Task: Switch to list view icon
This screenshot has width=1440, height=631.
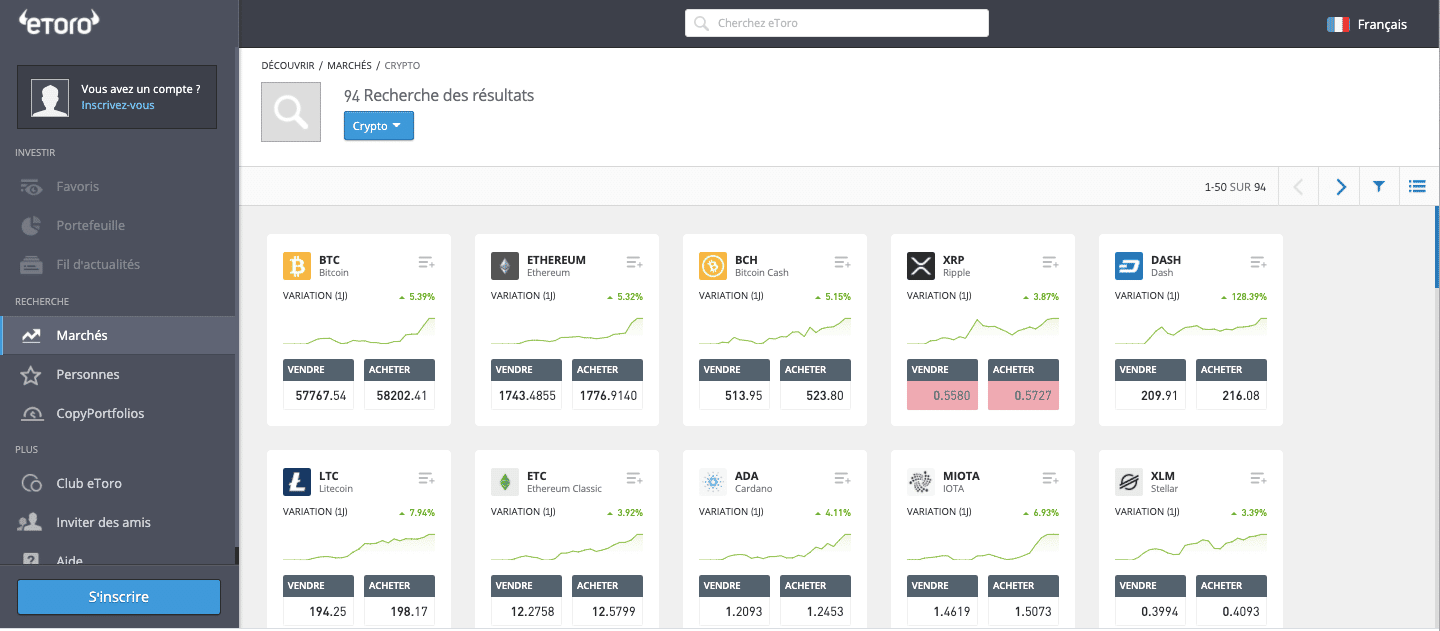Action: pyautogui.click(x=1417, y=187)
